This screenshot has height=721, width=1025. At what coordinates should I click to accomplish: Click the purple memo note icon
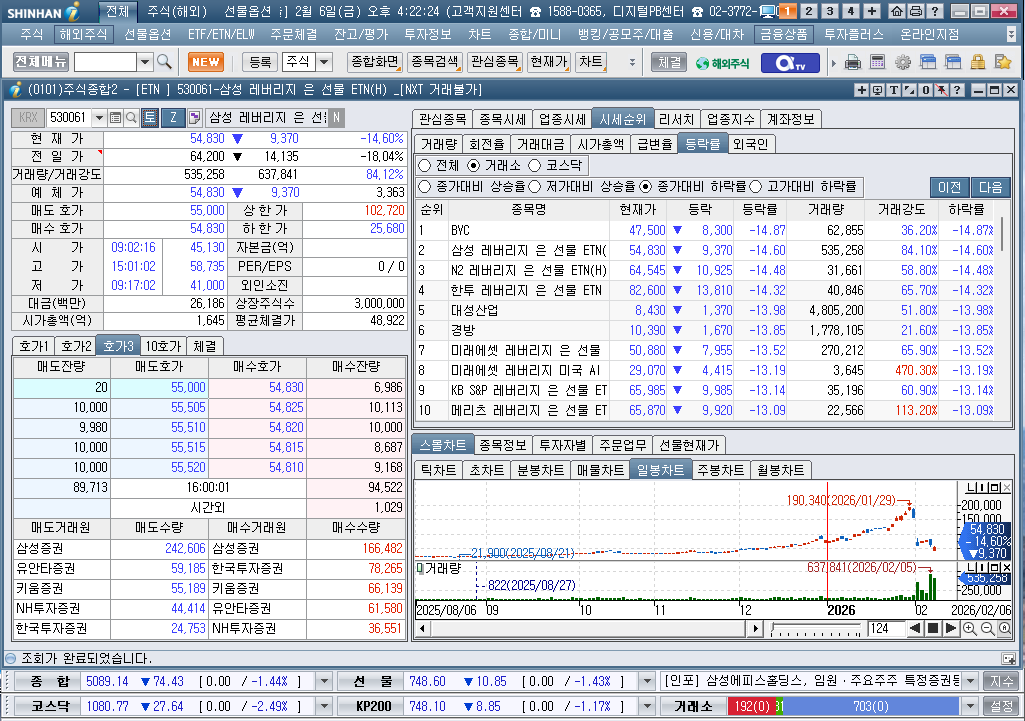click(194, 118)
